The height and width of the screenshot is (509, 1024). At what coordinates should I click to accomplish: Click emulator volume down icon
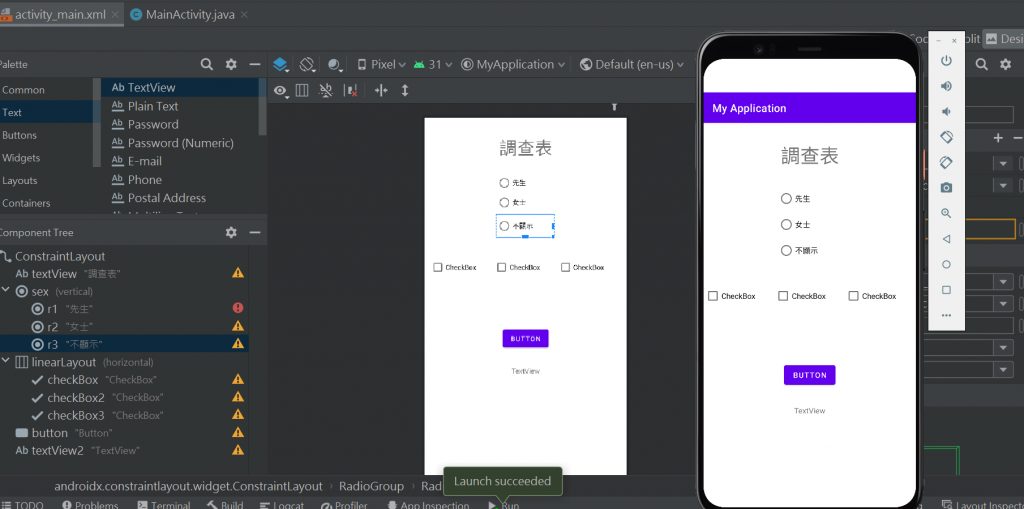(x=946, y=112)
